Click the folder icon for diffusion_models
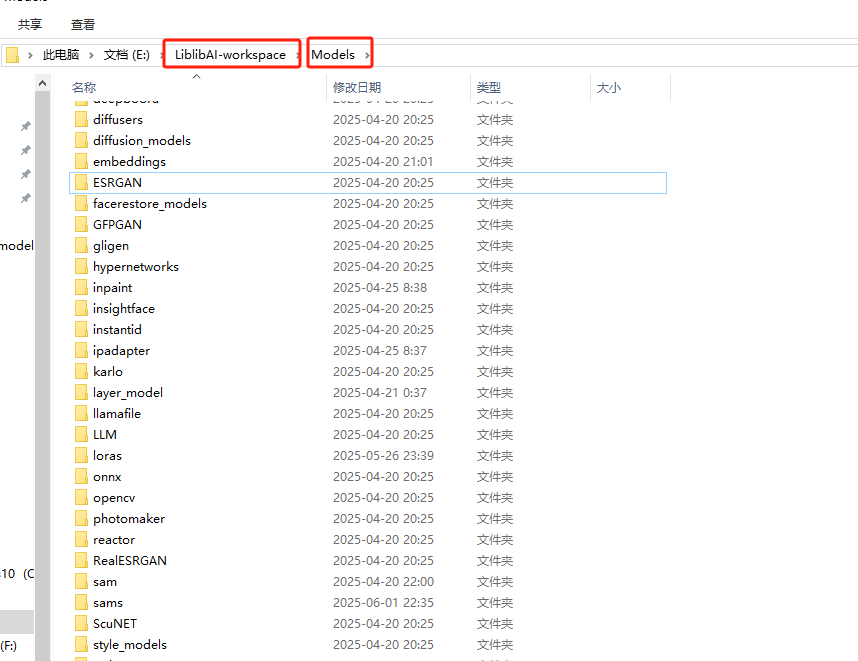Viewport: 858px width, 661px height. 82,141
